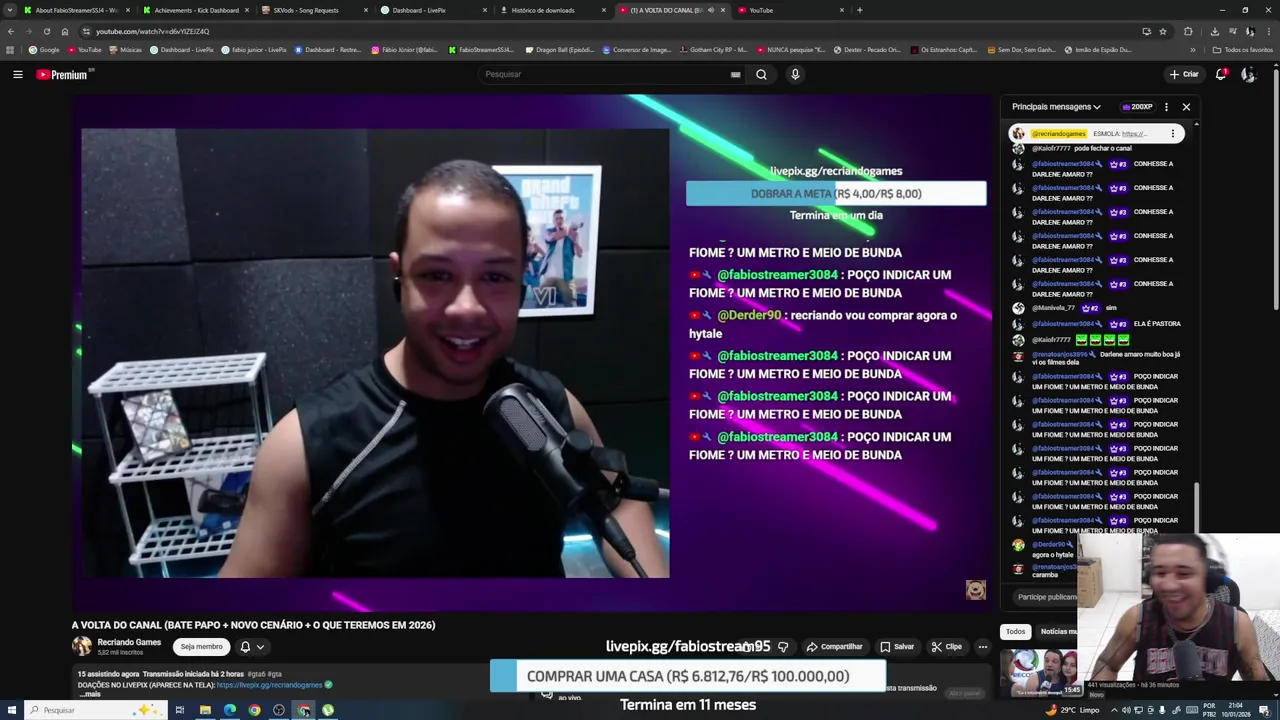
Task: Open the browser downloads icon
Action: coord(1214,31)
